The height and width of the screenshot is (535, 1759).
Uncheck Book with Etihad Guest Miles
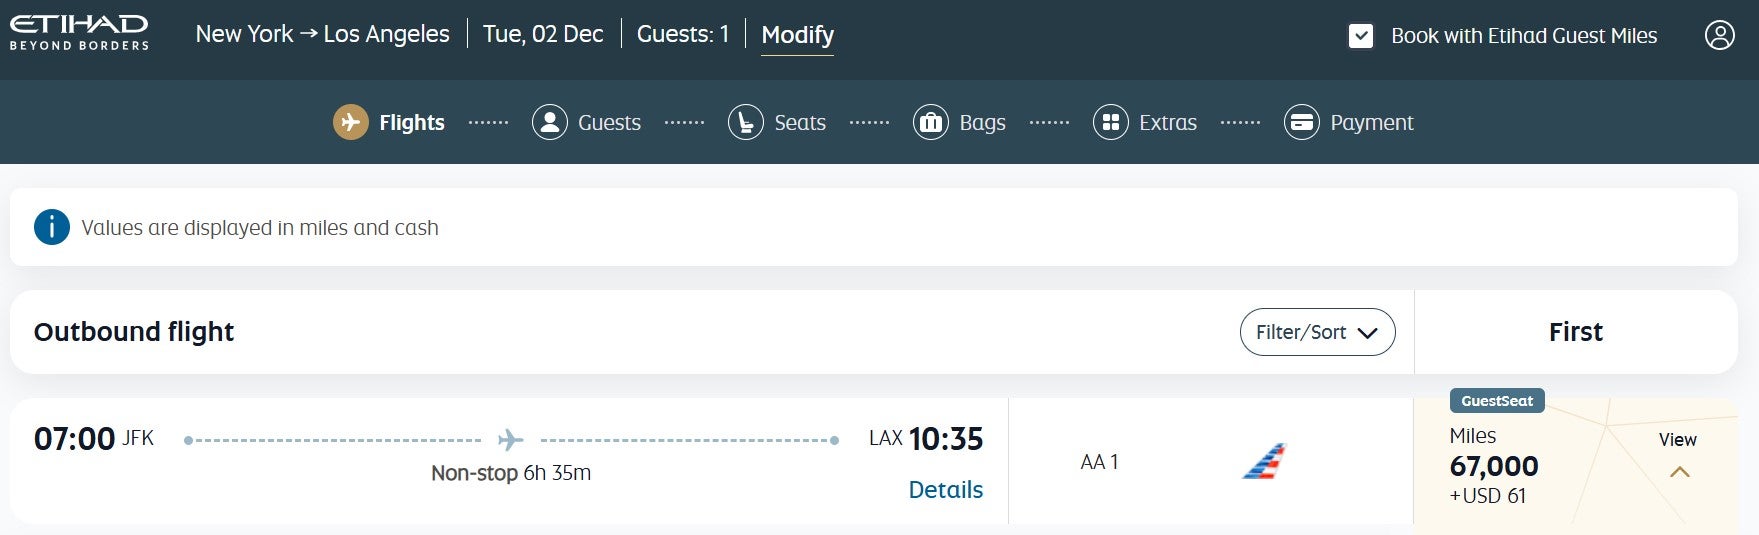[1360, 36]
